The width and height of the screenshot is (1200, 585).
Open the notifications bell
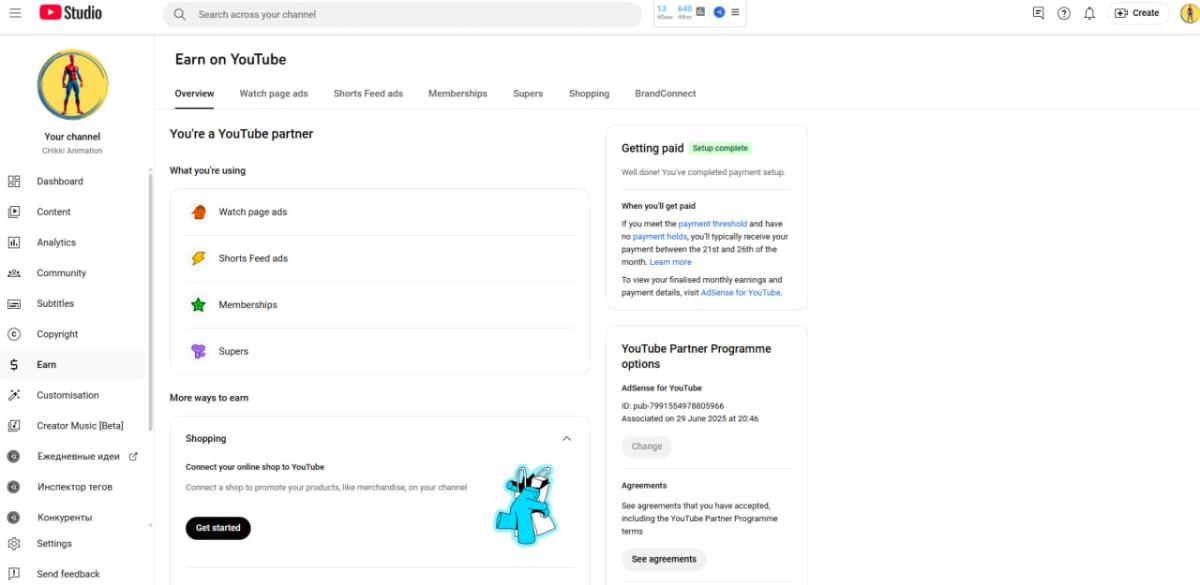pos(1090,13)
